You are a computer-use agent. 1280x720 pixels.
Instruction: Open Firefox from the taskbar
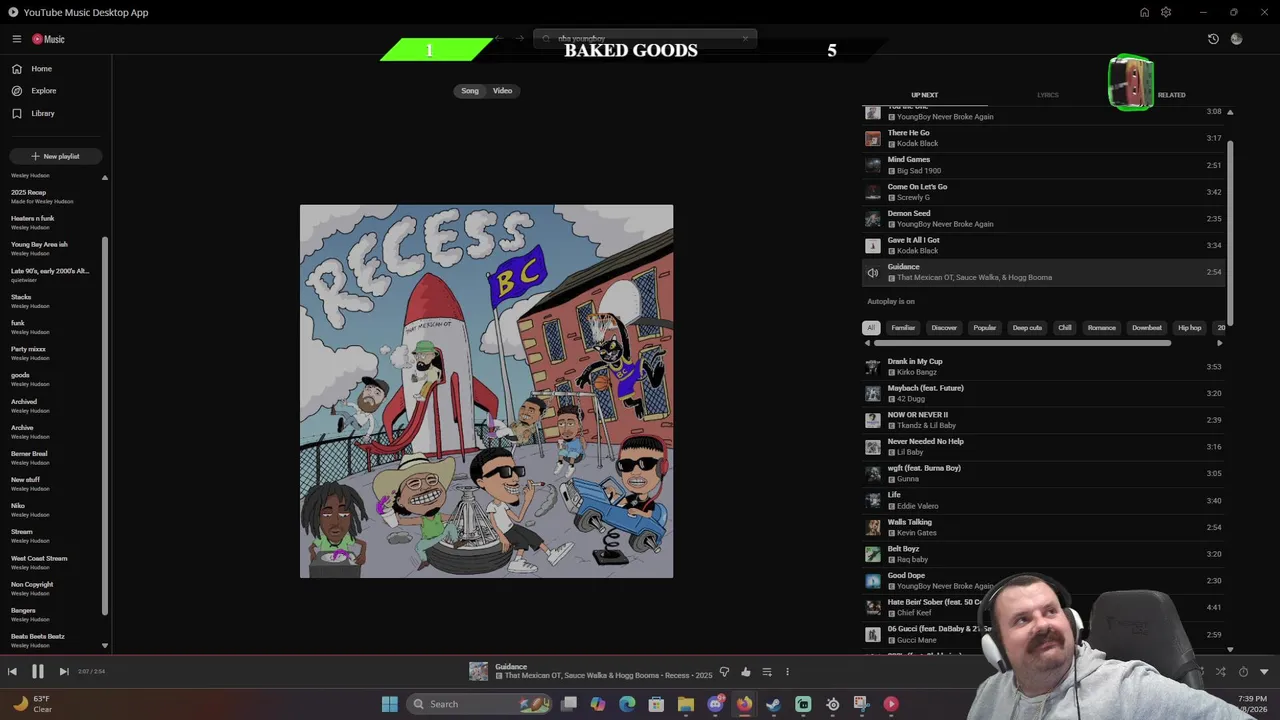(x=744, y=704)
